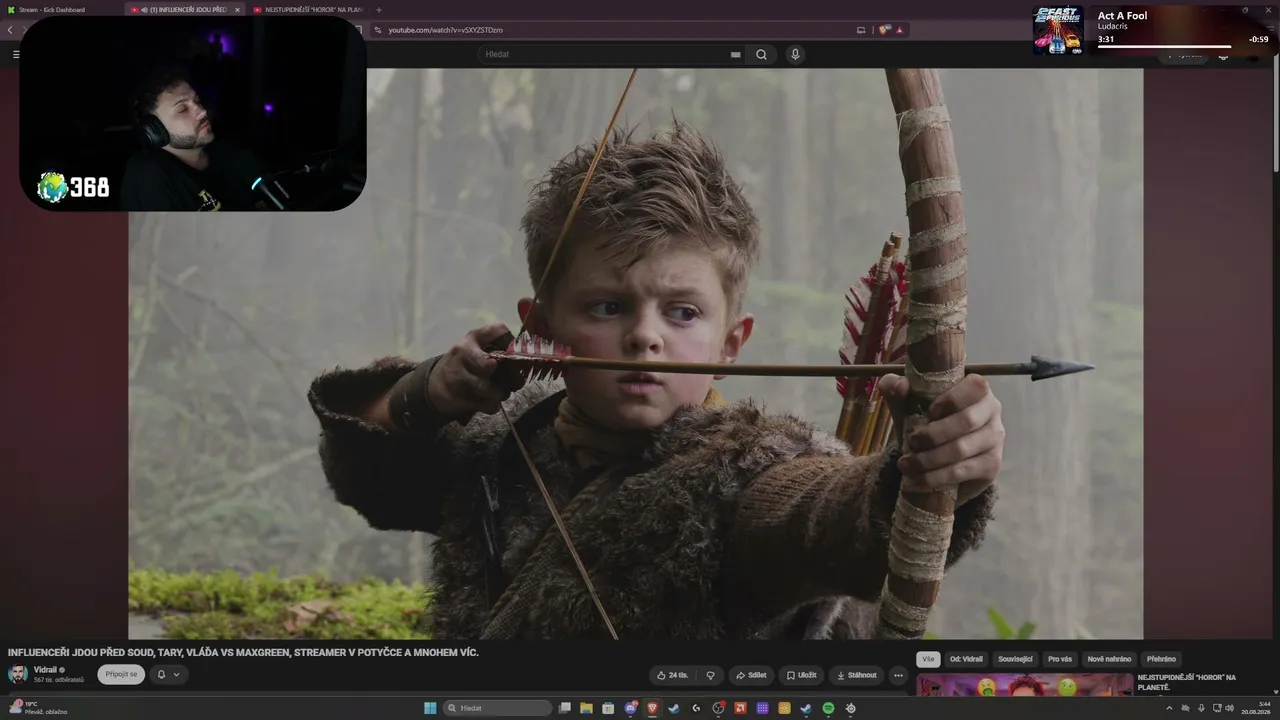Open Task View in the taskbar
This screenshot has width=1280, height=720.
pos(565,708)
